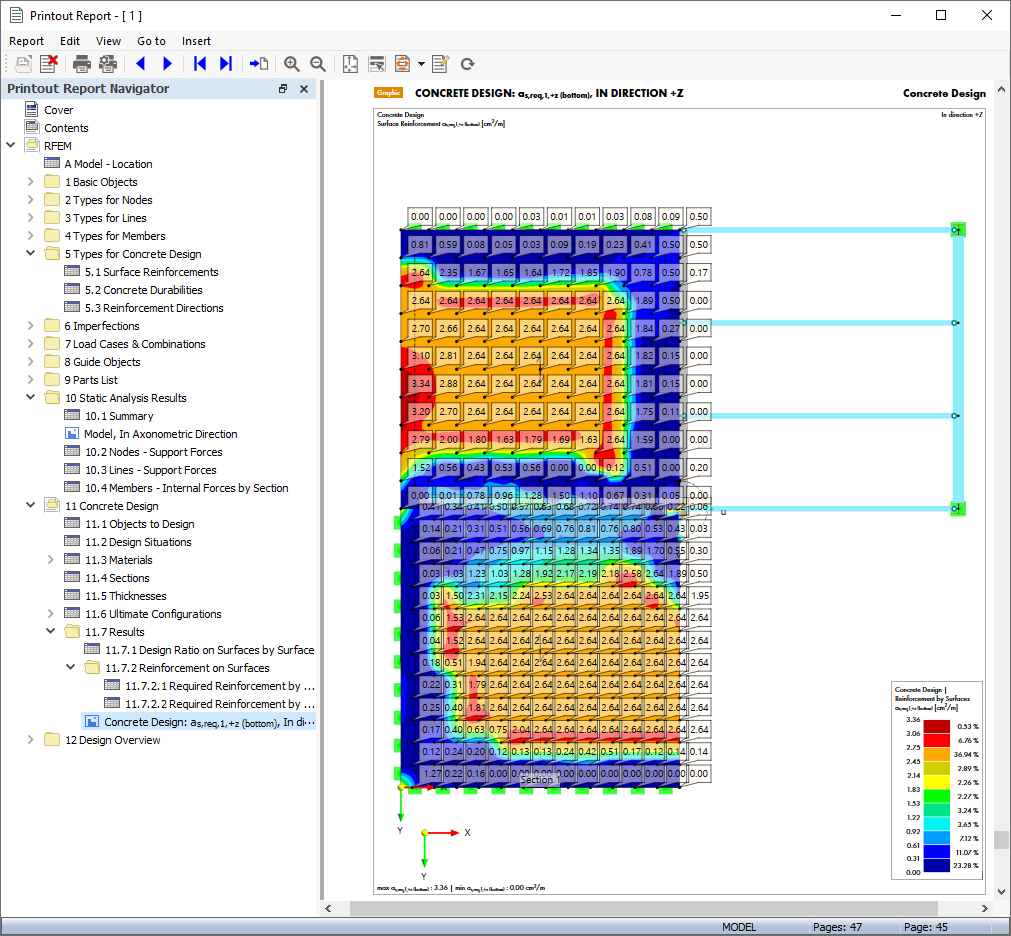Zoom out of the report
Screen dimensions: 1011x936
pyautogui.click(x=318, y=64)
